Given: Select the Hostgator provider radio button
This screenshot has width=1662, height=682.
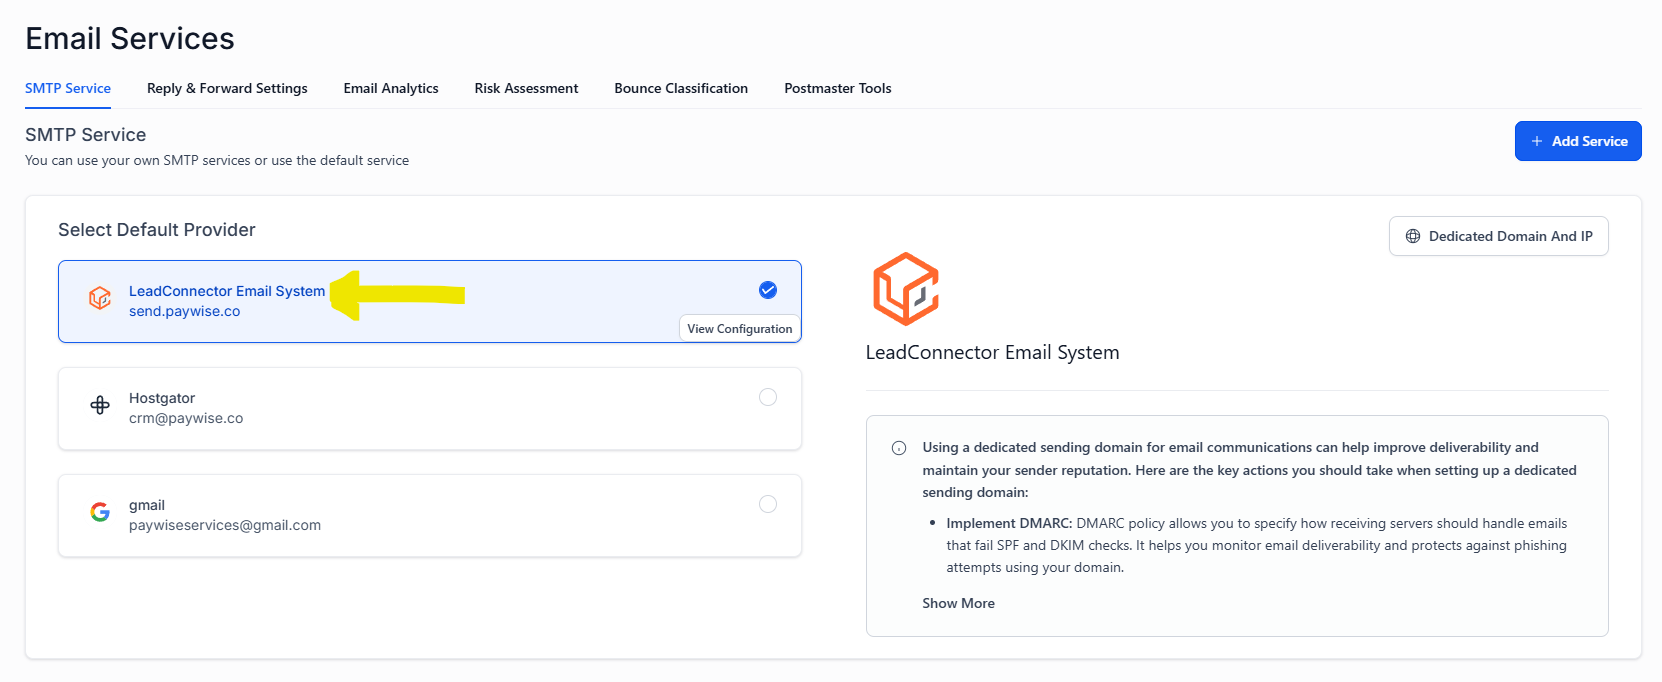Looking at the screenshot, I should [x=768, y=397].
